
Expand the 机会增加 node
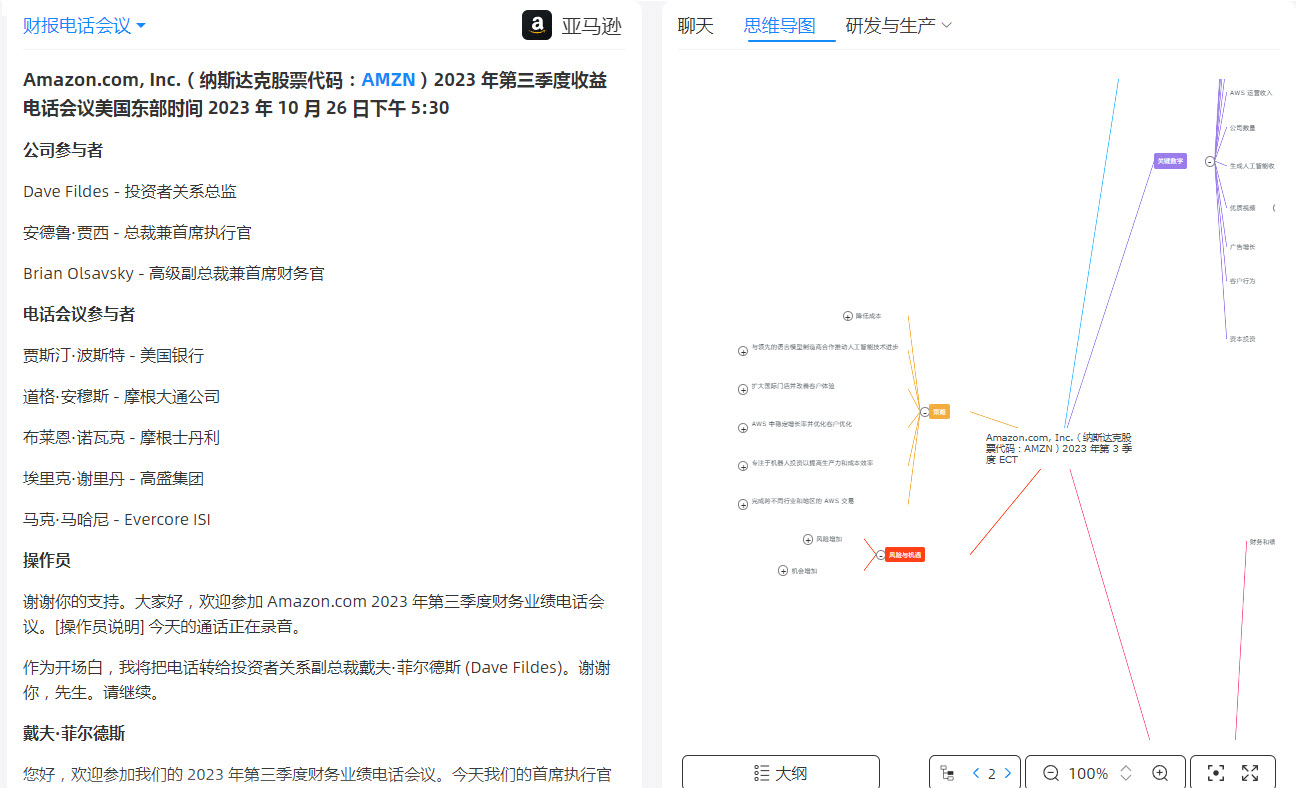[783, 571]
